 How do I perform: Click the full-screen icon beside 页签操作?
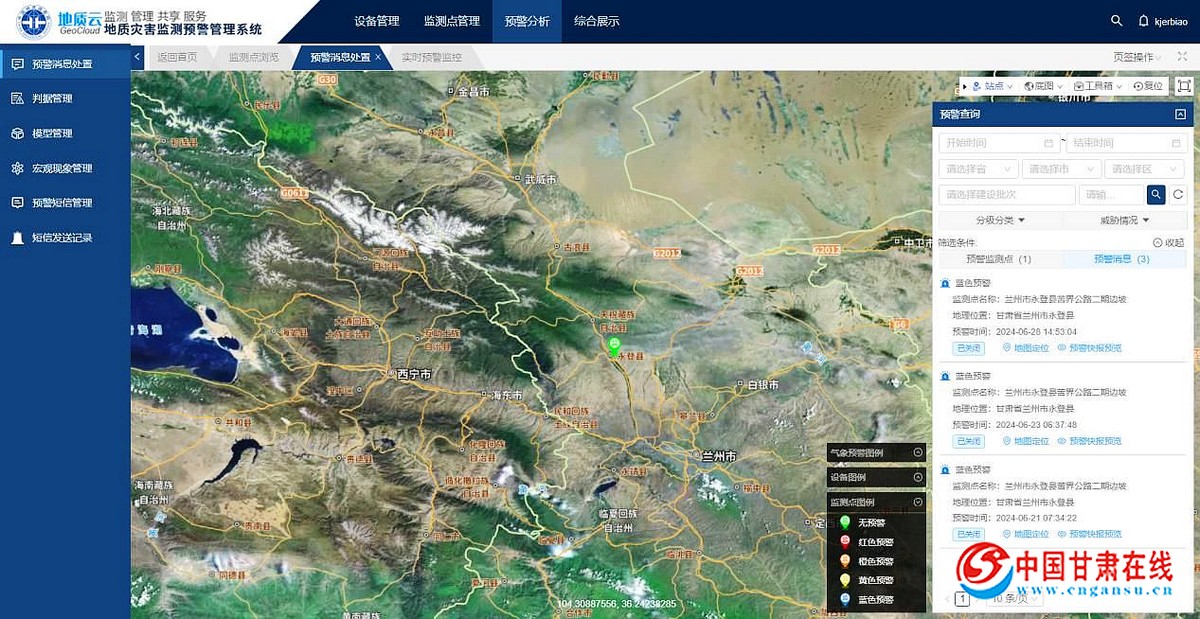[1182, 57]
